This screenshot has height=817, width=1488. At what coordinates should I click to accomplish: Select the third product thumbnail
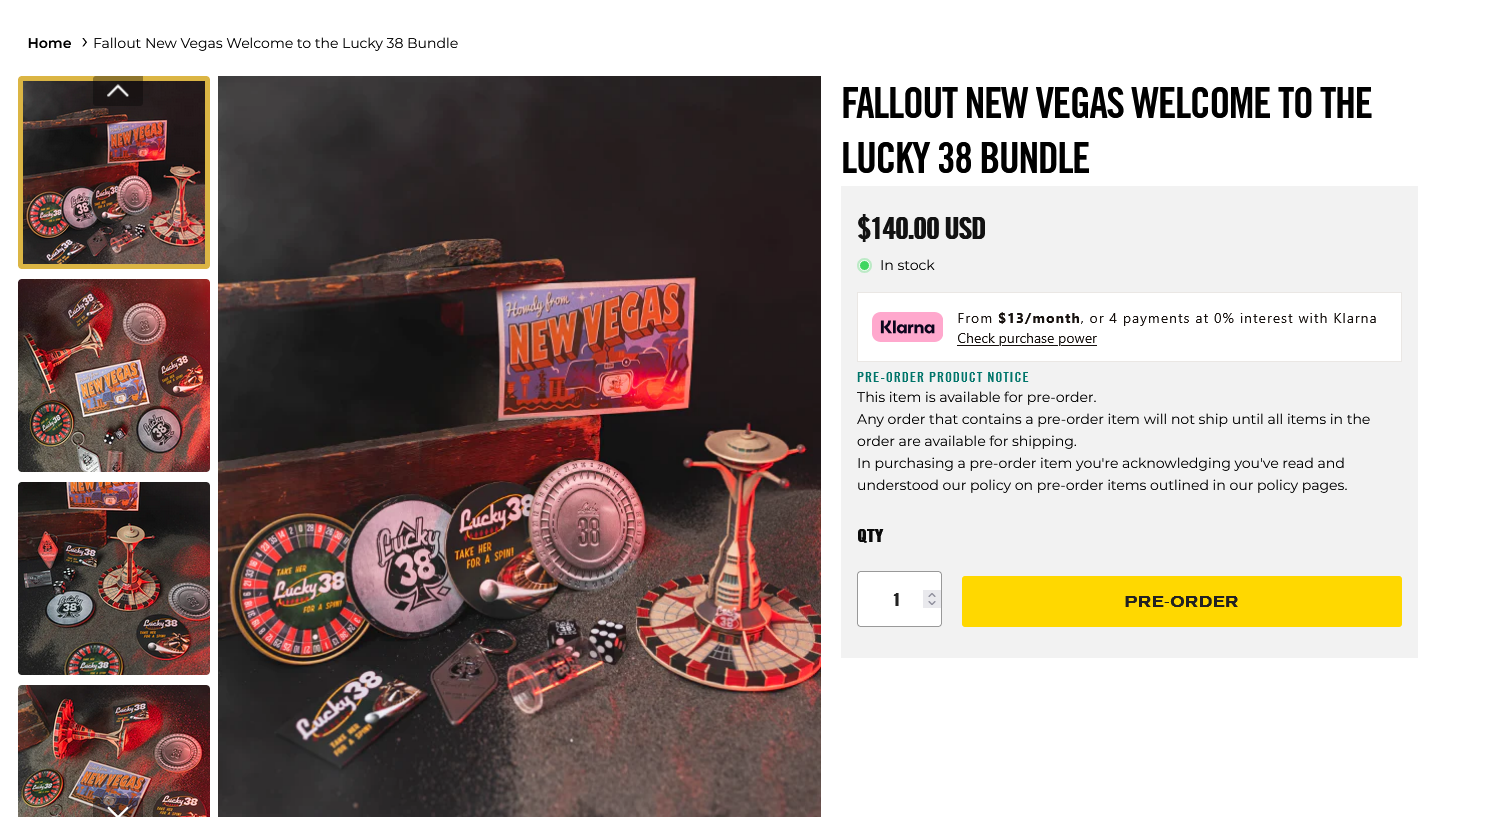pos(114,578)
